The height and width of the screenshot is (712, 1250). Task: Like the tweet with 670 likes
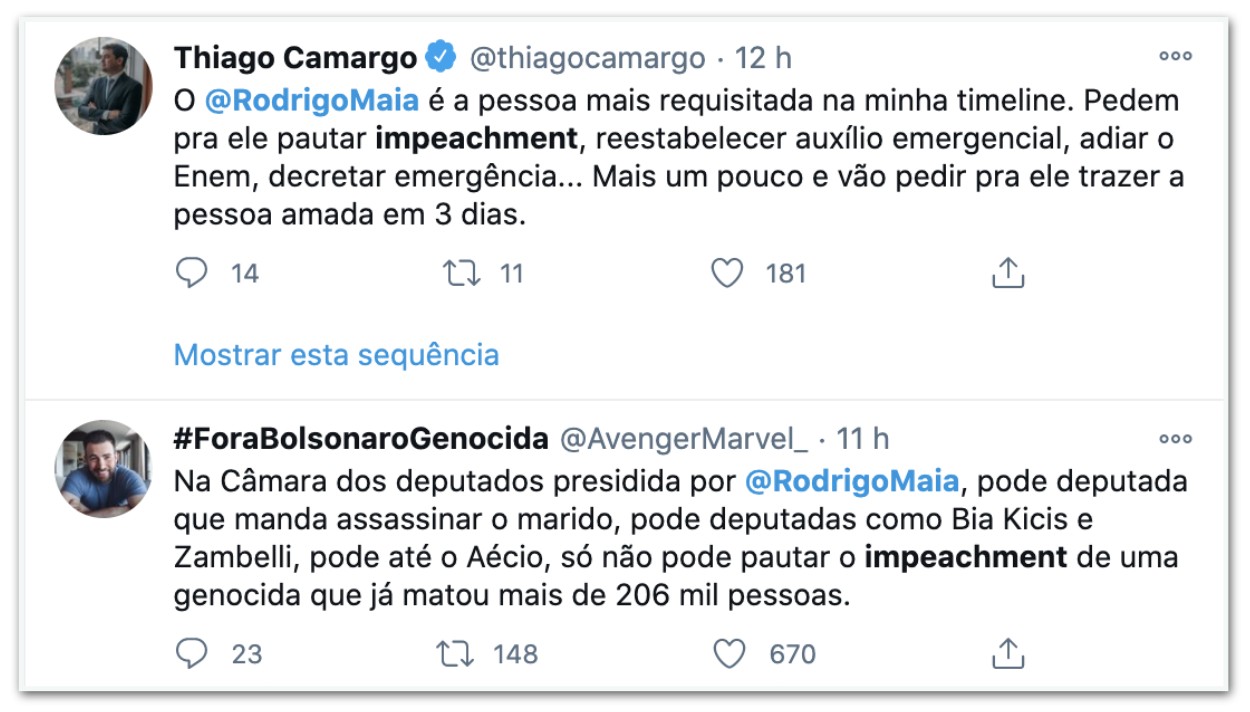[x=730, y=653]
